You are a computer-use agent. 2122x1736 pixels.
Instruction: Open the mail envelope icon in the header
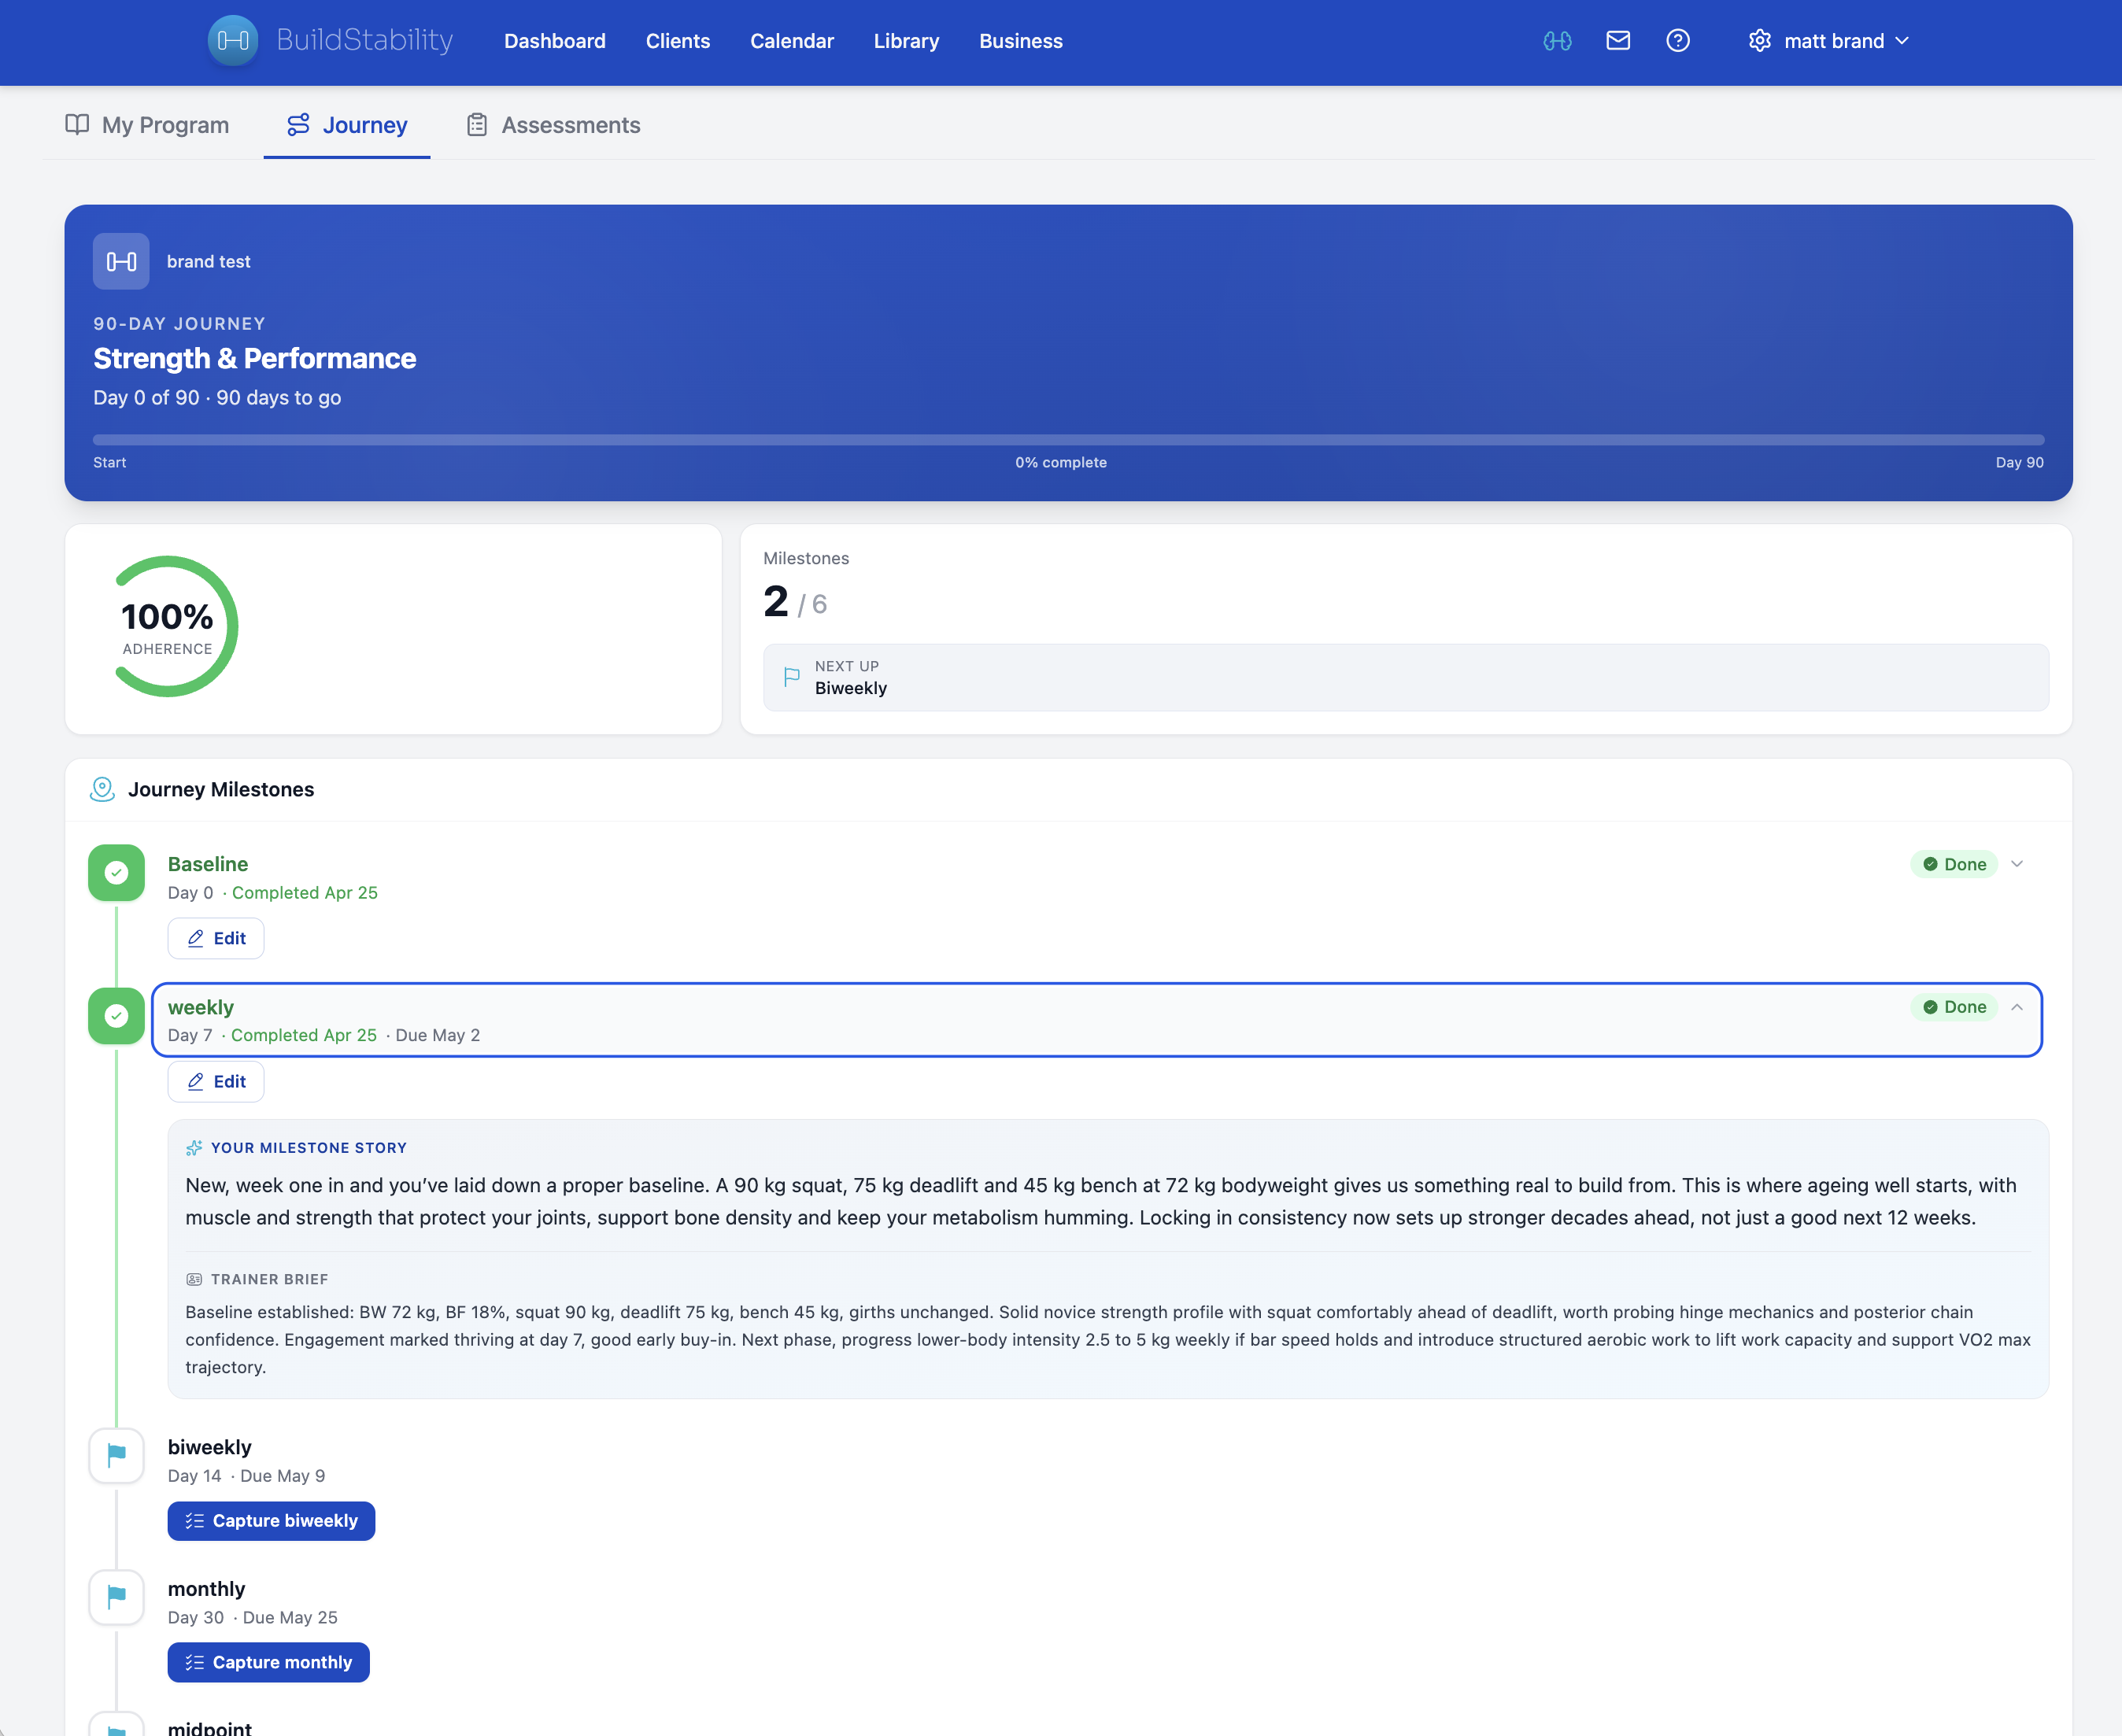click(x=1618, y=41)
